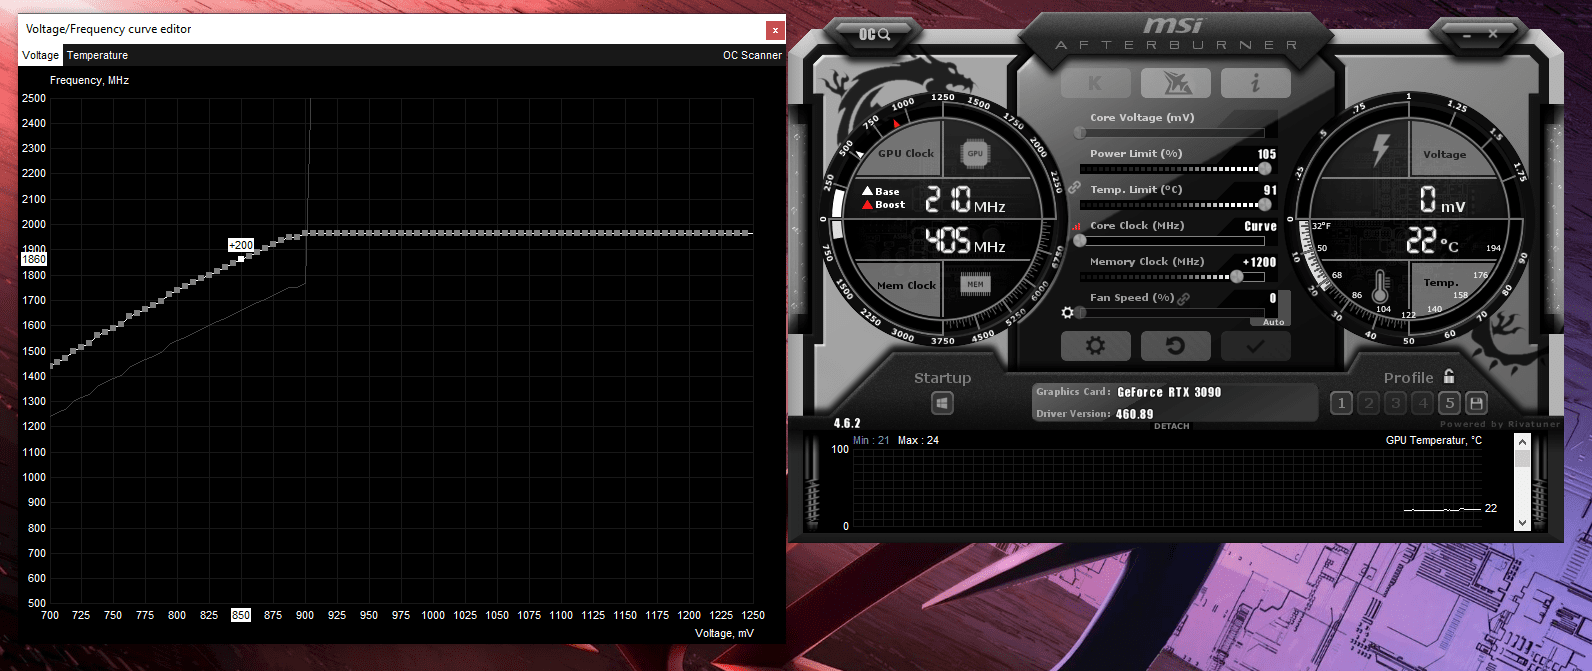
Task: Close the Voltage/Frequency curve editor window
Action: click(775, 30)
